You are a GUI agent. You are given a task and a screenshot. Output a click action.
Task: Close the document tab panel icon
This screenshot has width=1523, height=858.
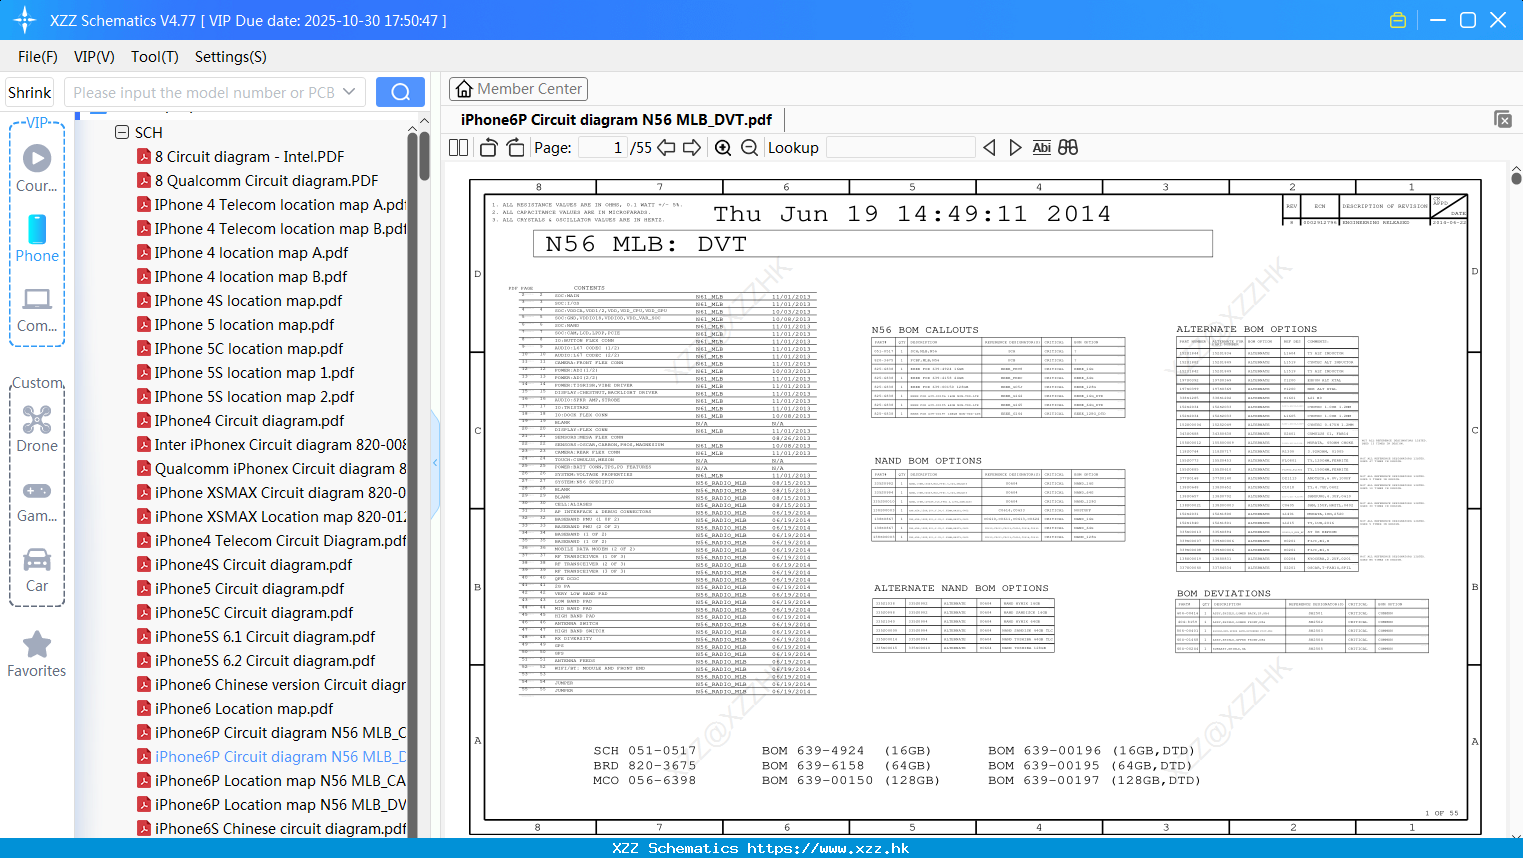tap(1503, 119)
